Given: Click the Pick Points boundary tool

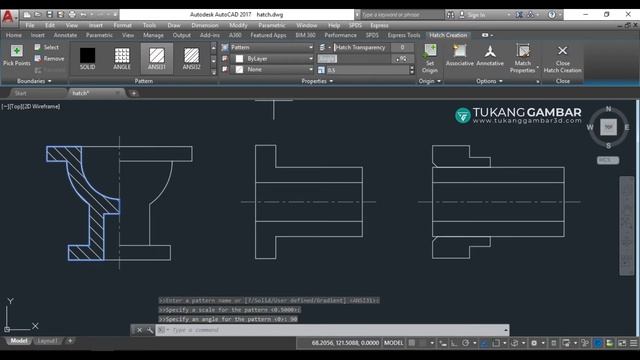Looking at the screenshot, I should click(16, 55).
